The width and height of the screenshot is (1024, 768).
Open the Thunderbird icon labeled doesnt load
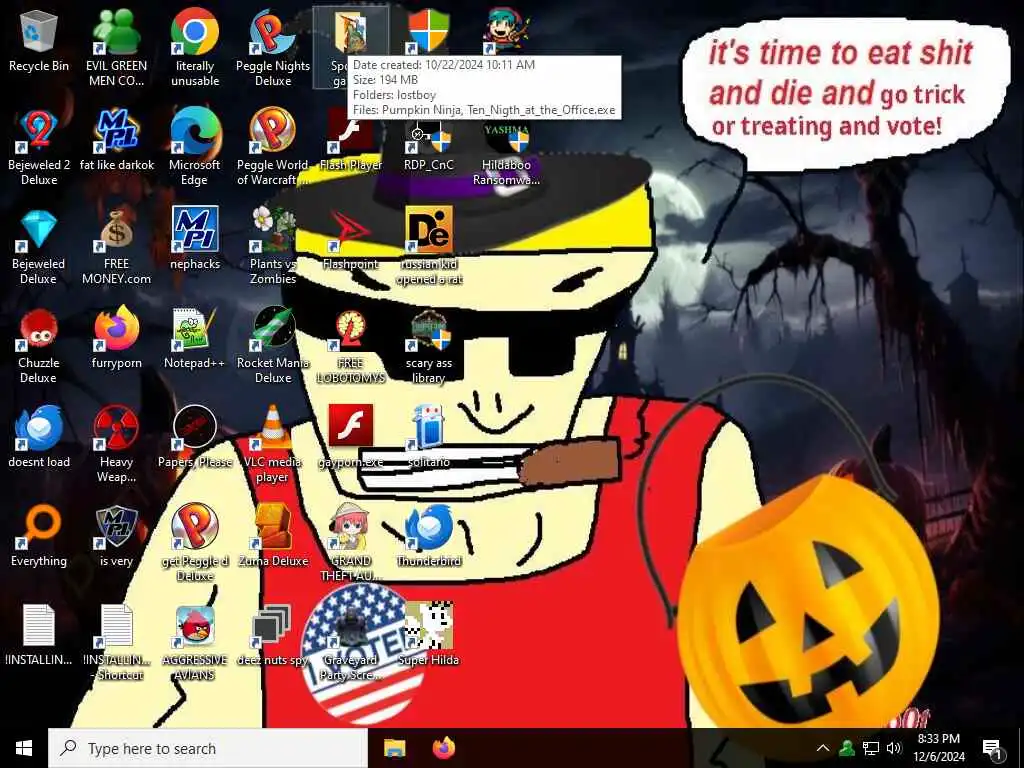39,438
